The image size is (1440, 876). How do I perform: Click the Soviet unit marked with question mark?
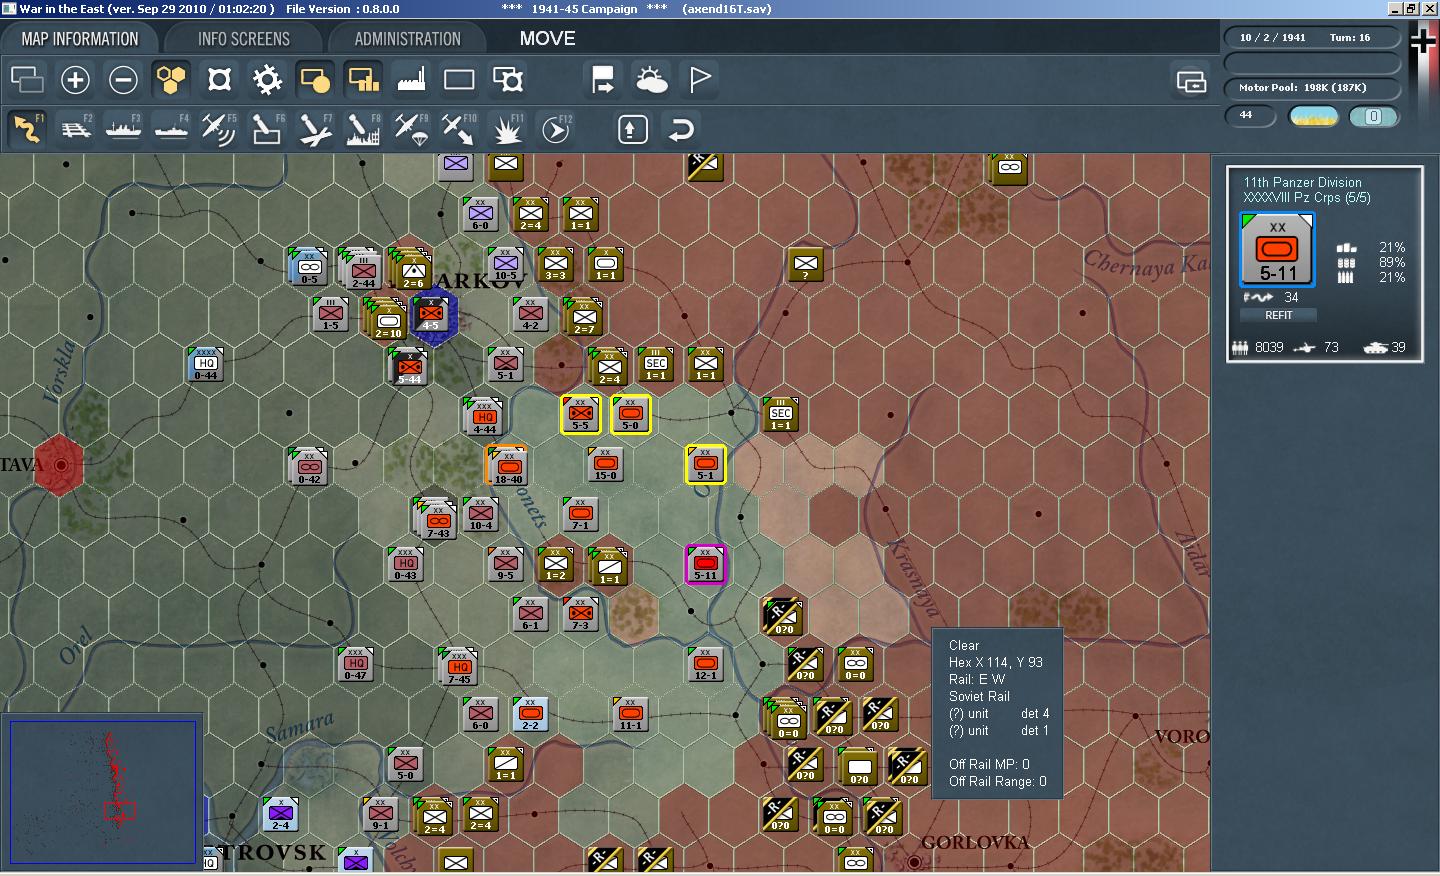click(x=805, y=265)
